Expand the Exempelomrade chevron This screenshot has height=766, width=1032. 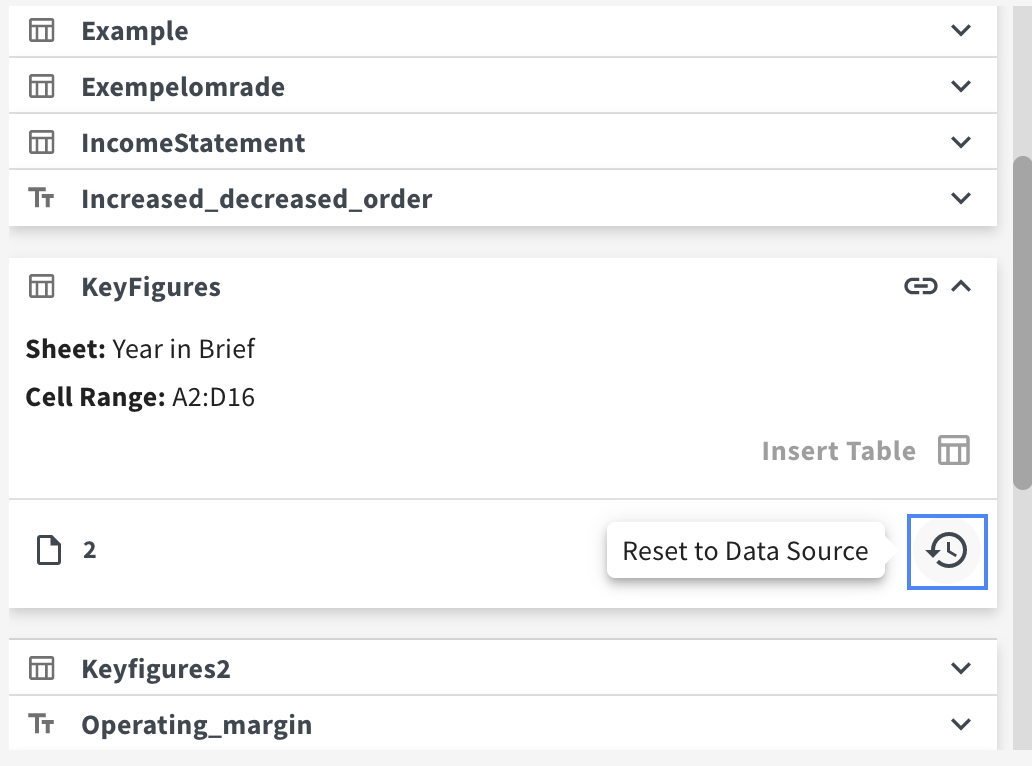point(961,86)
